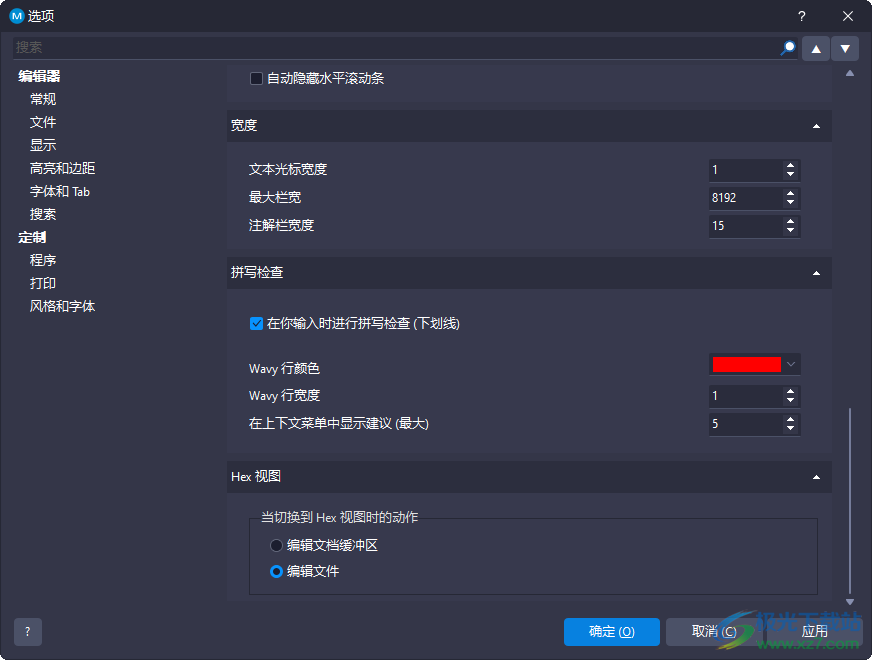The width and height of the screenshot is (872, 660).
Task: Open 文件 settings page
Action: click(x=43, y=122)
